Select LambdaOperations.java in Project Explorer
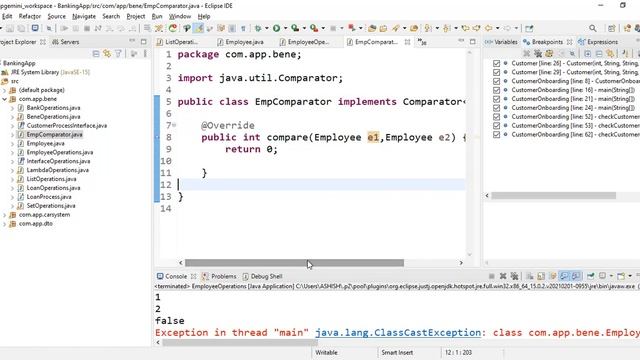This screenshot has width=640, height=360. pos(58,170)
